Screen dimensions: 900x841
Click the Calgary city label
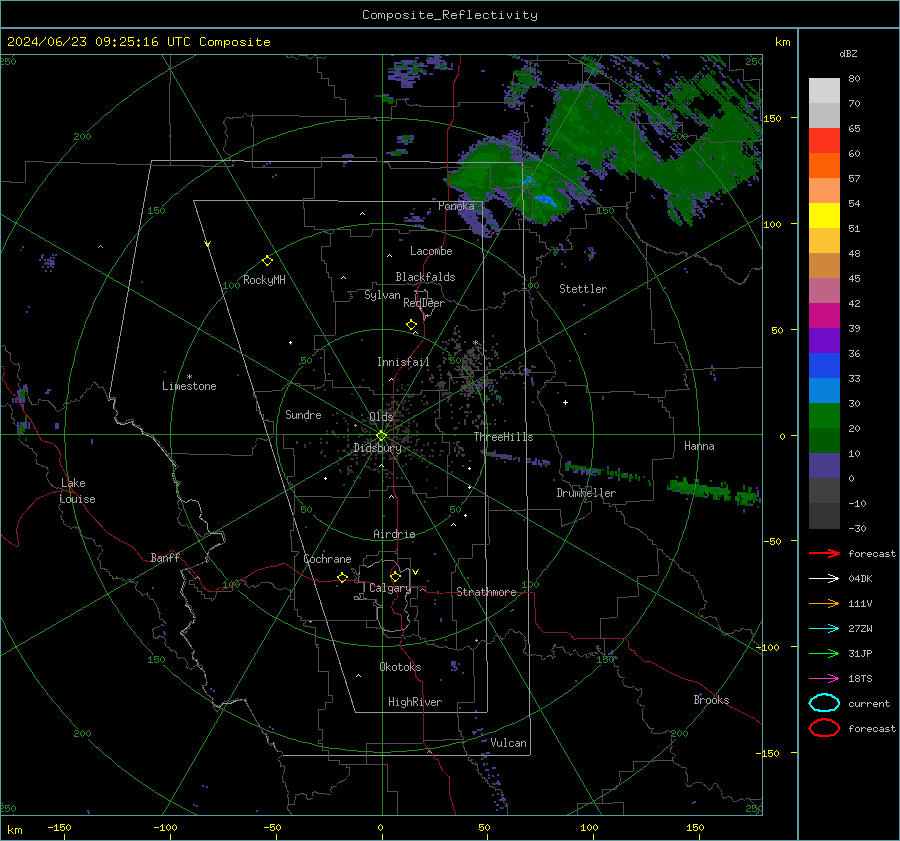(390, 588)
